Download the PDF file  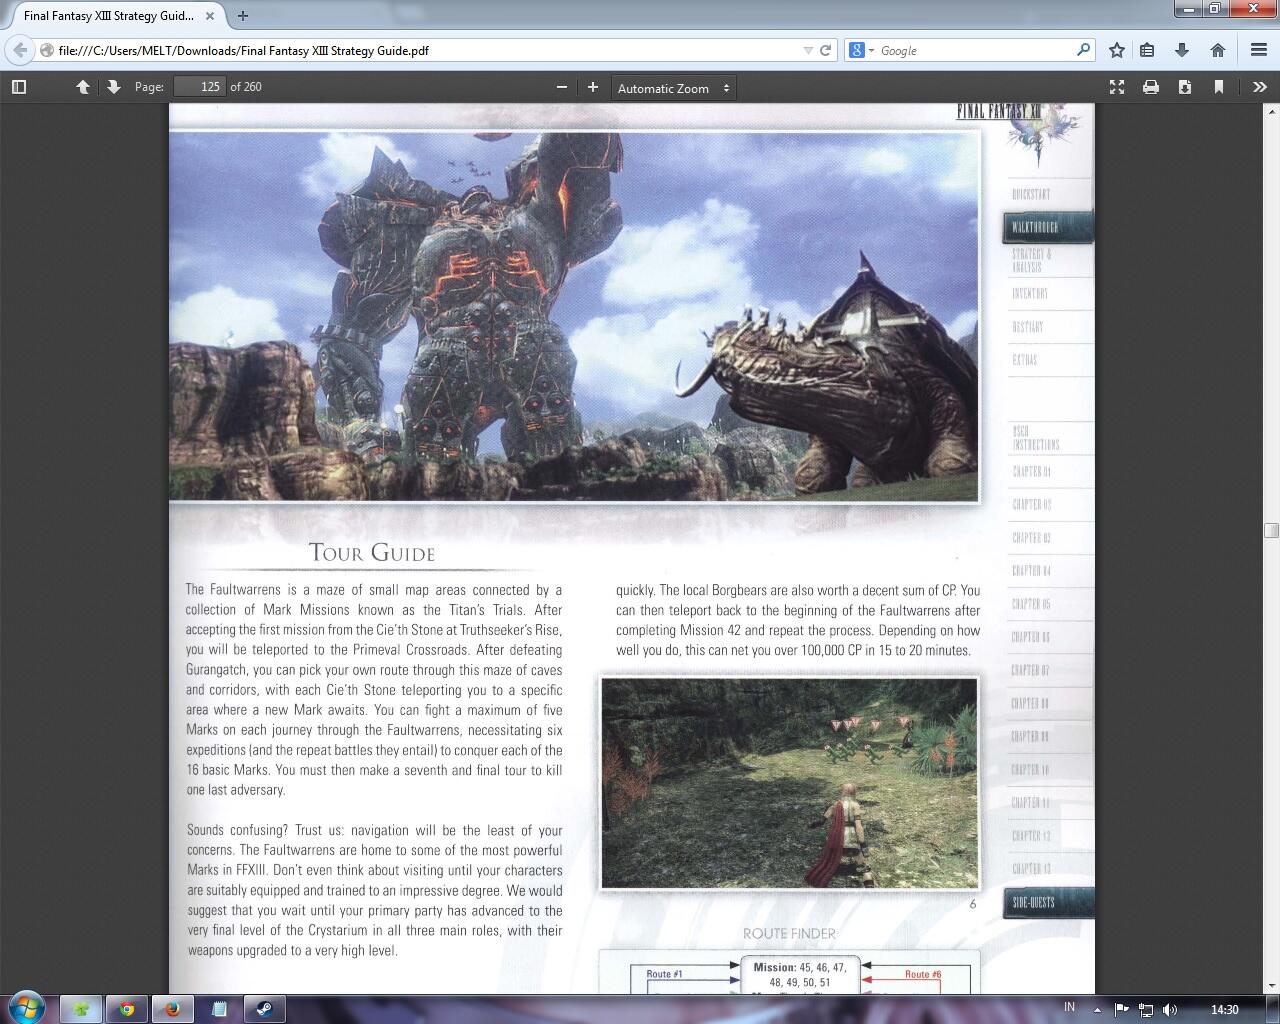click(1185, 87)
